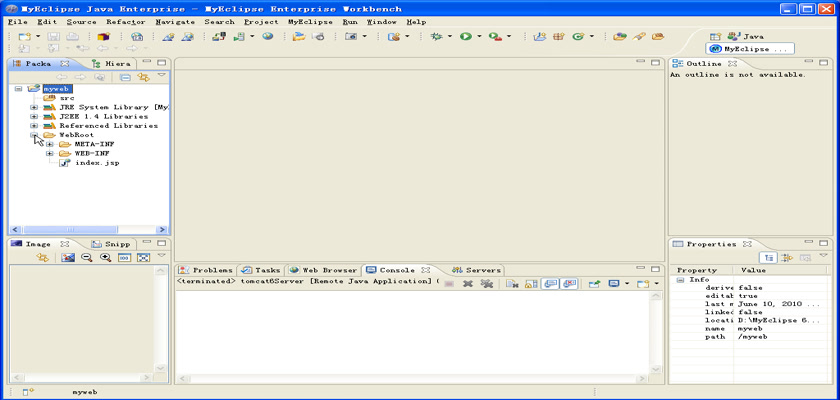Image resolution: width=840 pixels, height=400 pixels.
Task: Select the MyEclipse perspective button
Action: click(750, 49)
